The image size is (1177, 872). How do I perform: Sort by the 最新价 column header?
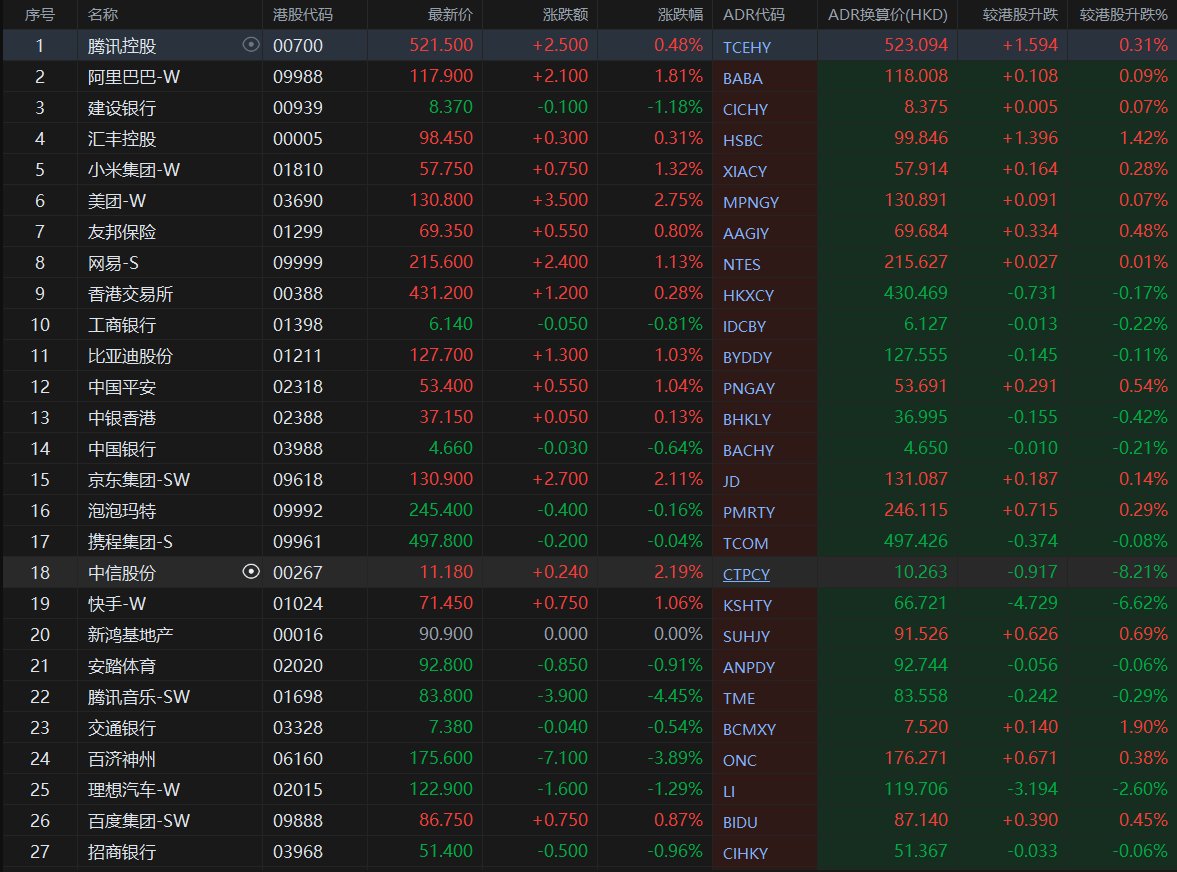coord(449,15)
